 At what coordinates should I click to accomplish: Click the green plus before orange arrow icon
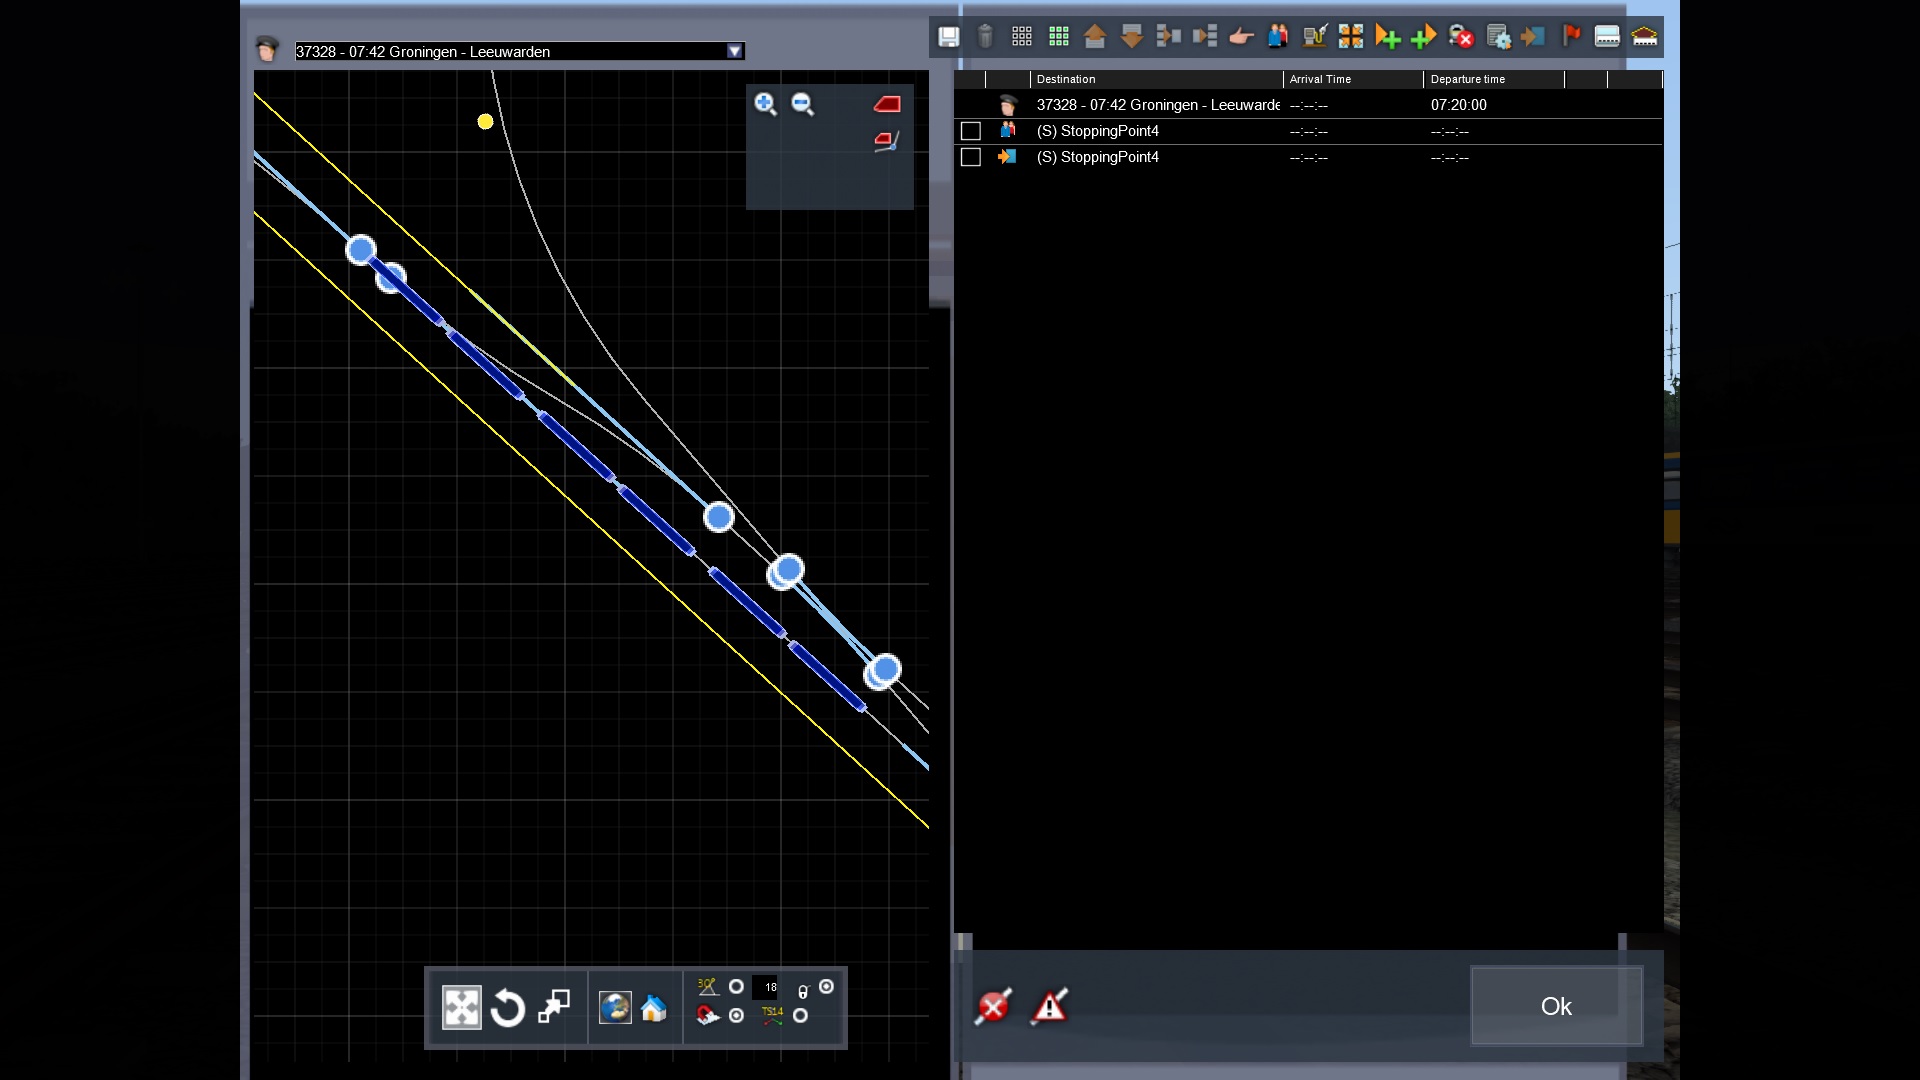[1424, 37]
